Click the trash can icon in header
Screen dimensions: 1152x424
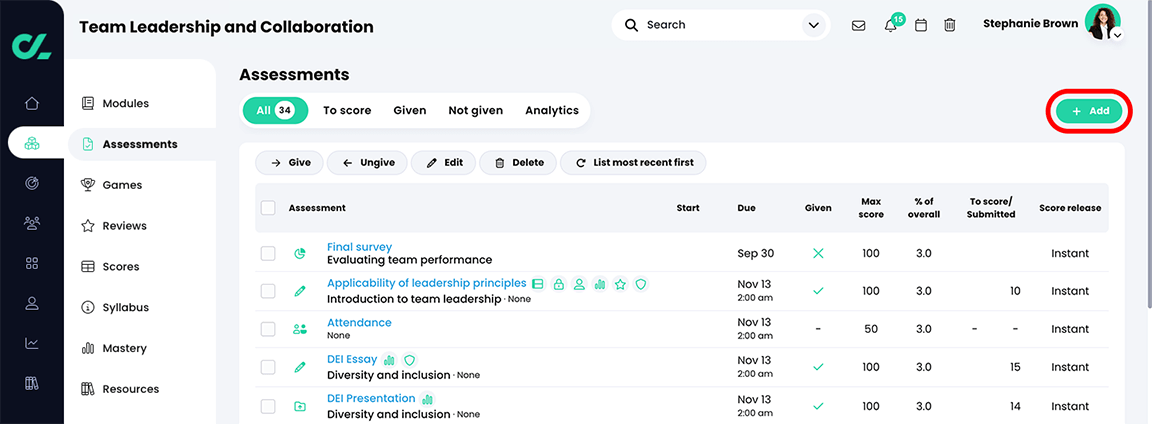950,26
